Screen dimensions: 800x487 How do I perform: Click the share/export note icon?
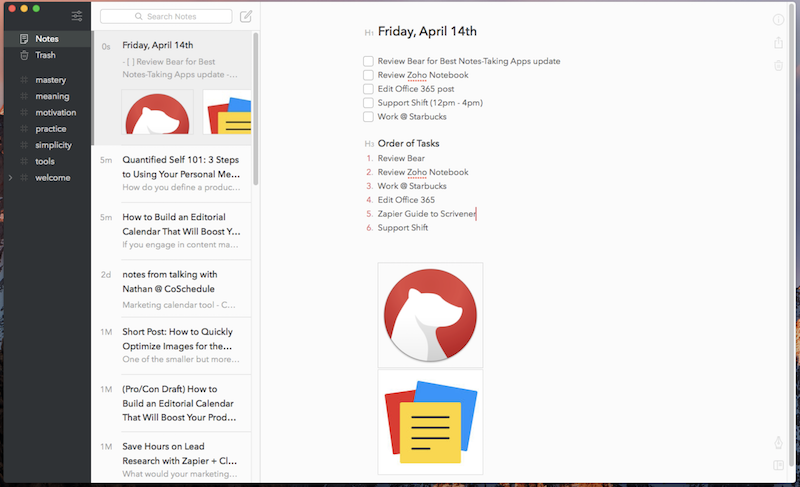pos(779,43)
